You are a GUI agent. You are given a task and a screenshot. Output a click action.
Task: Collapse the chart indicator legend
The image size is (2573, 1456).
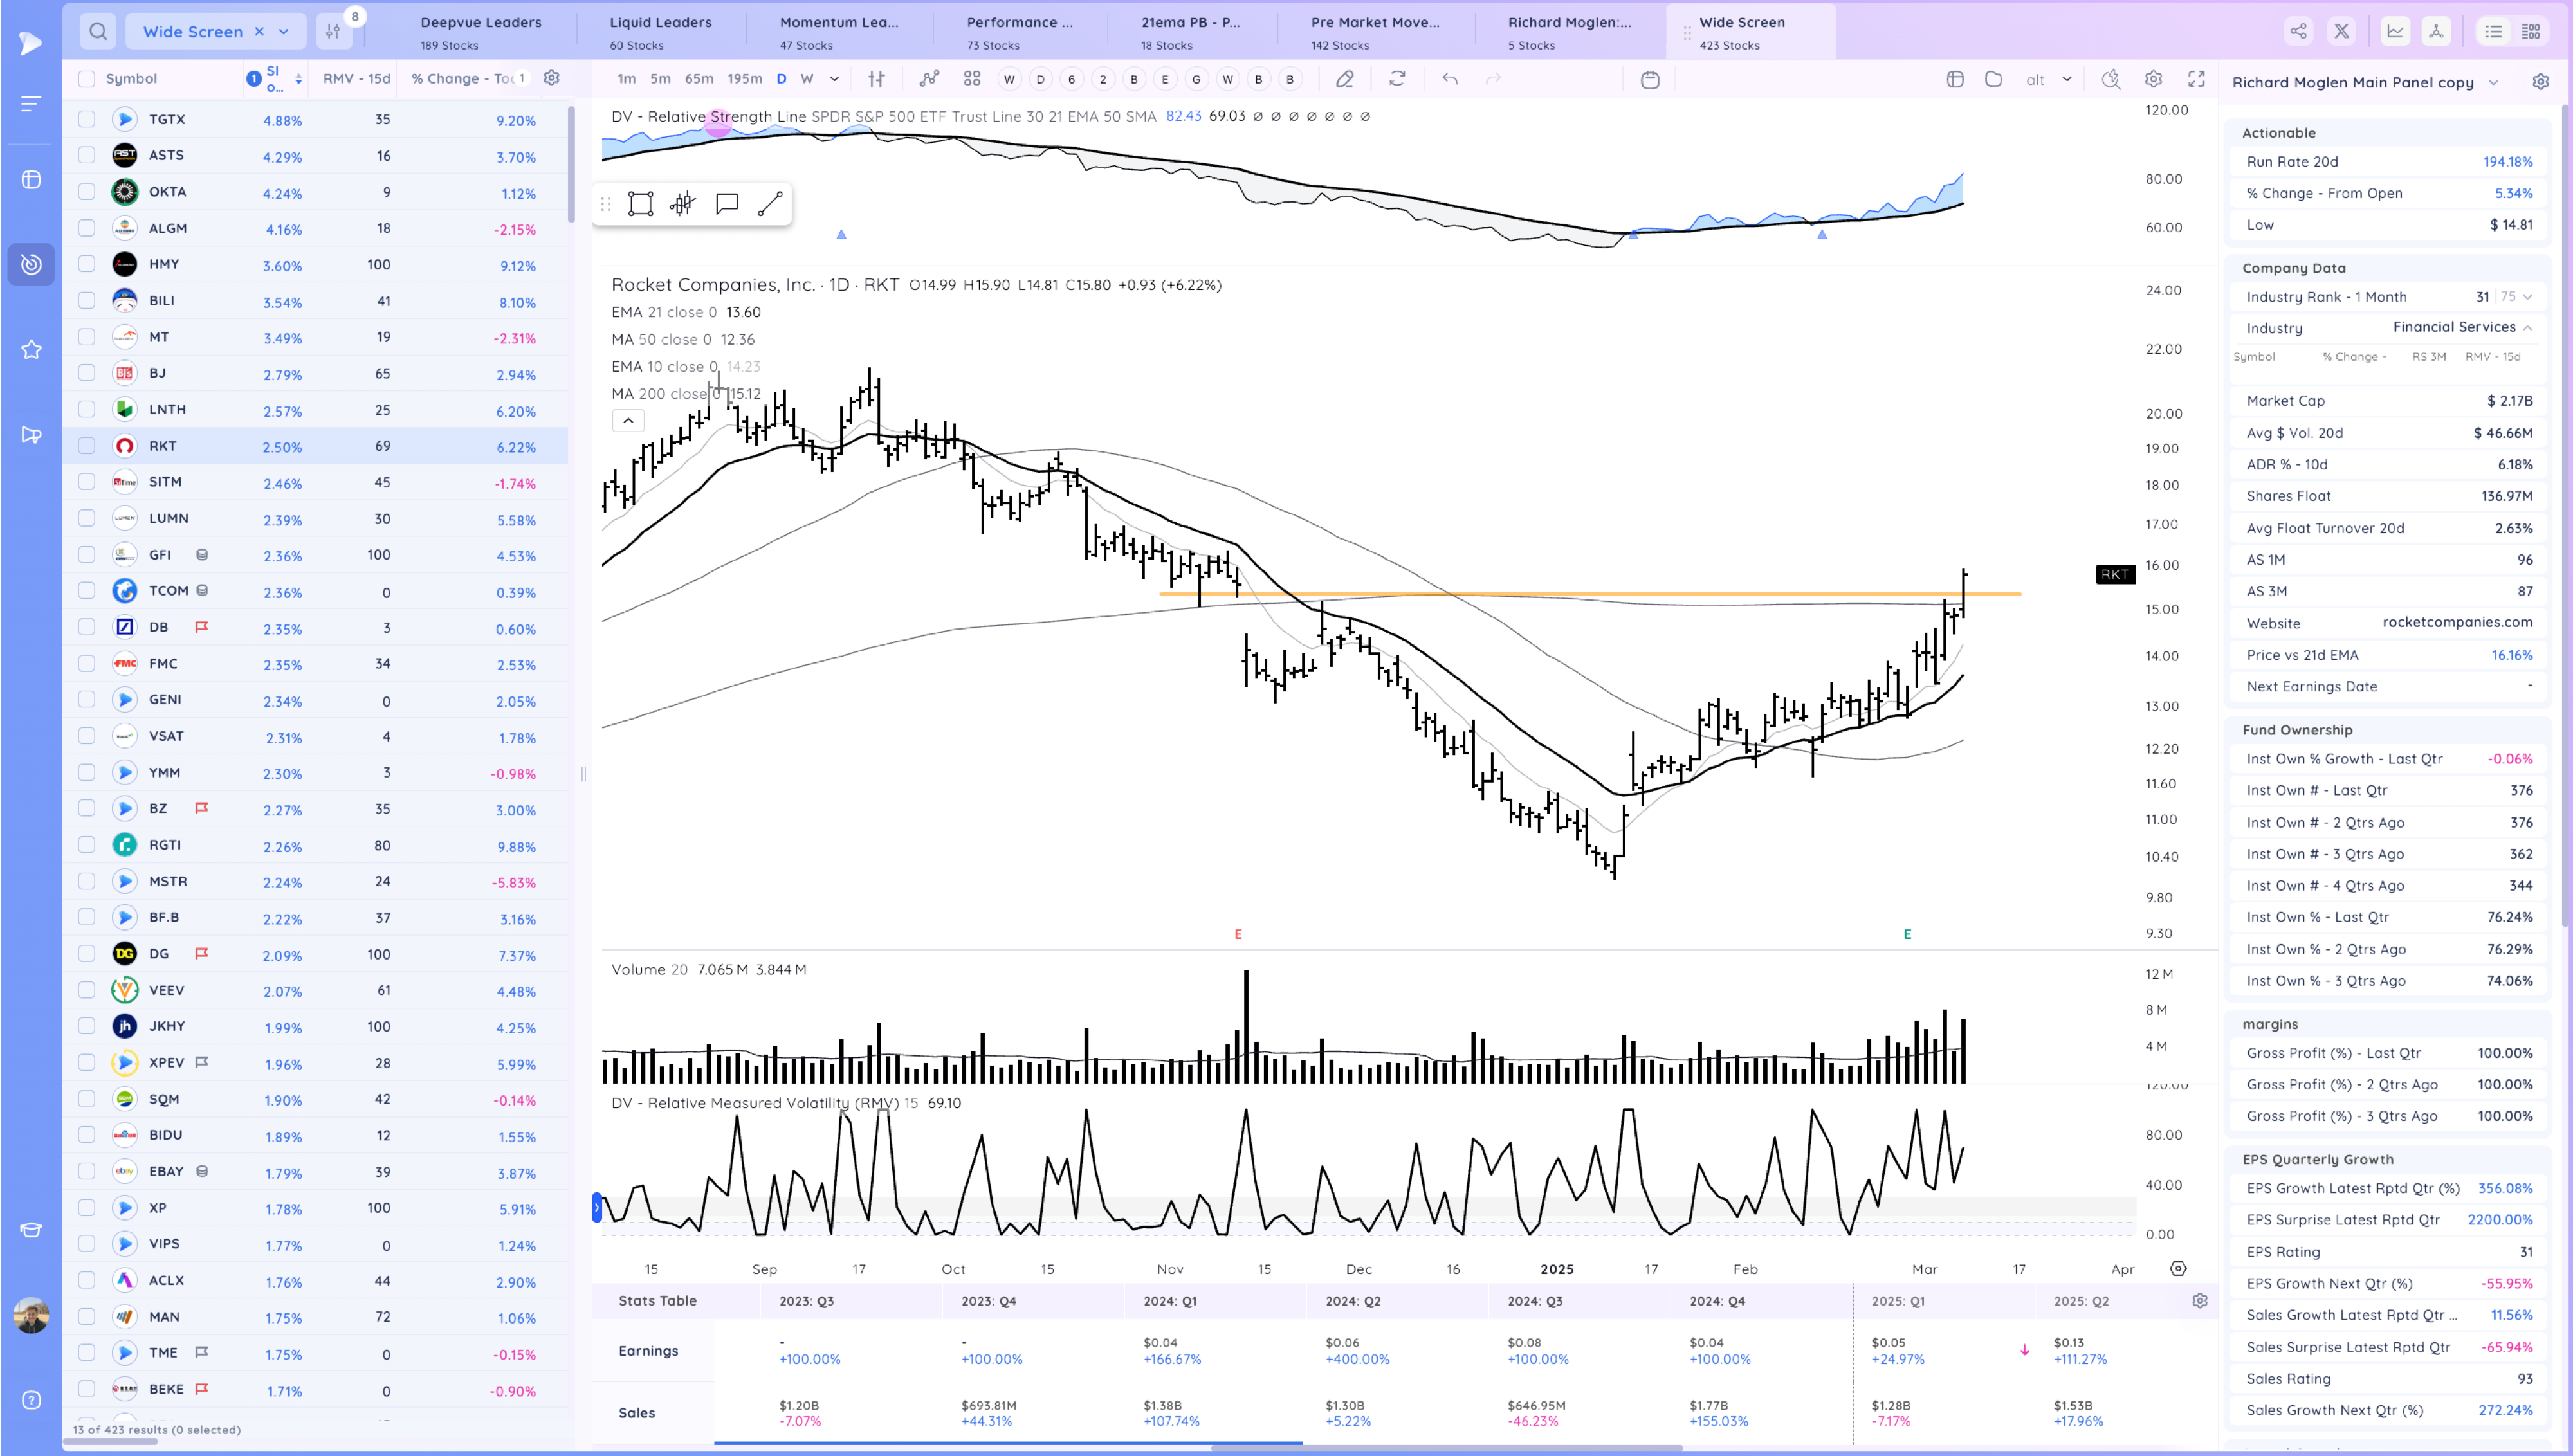(x=628, y=421)
